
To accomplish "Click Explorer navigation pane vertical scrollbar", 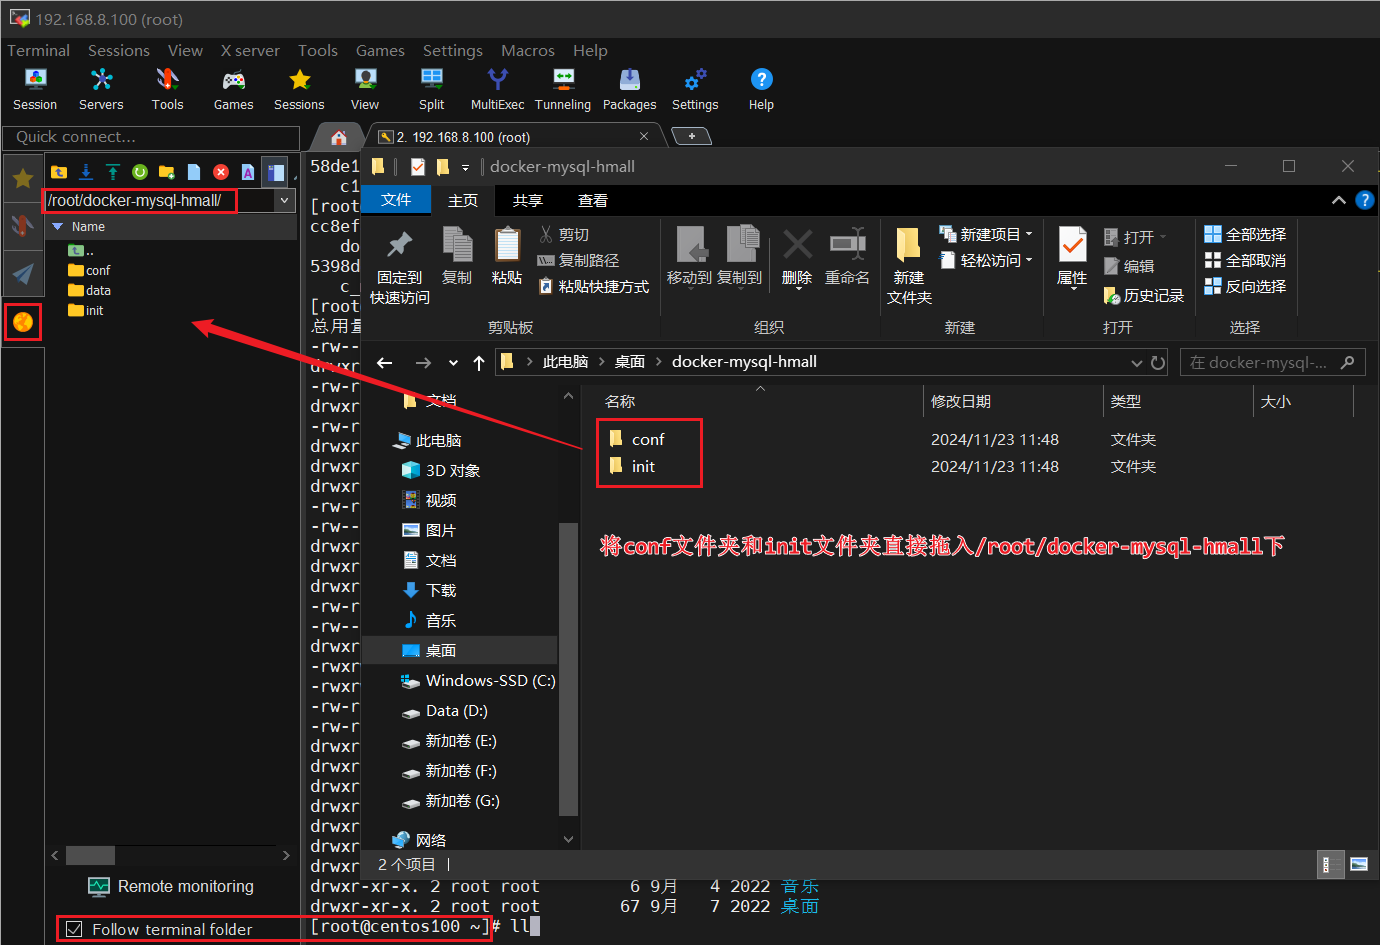I will (x=568, y=668).
